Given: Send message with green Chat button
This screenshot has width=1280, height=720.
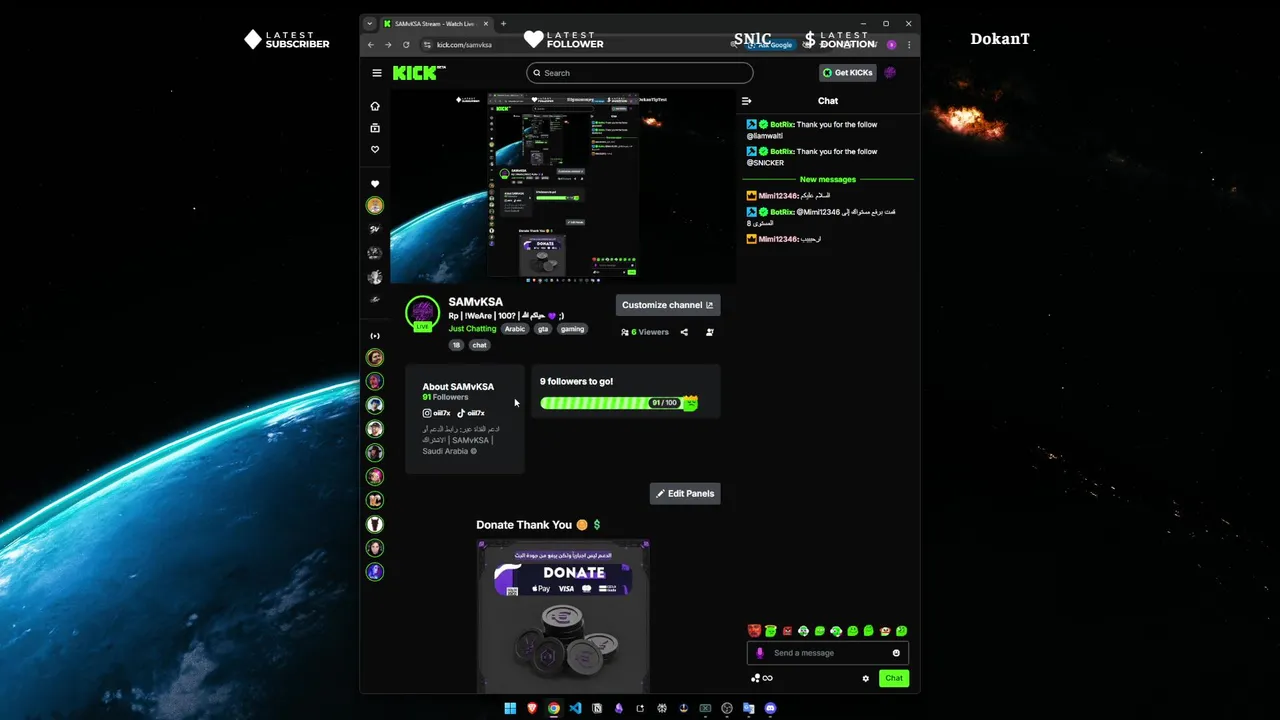Looking at the screenshot, I should pos(894,678).
